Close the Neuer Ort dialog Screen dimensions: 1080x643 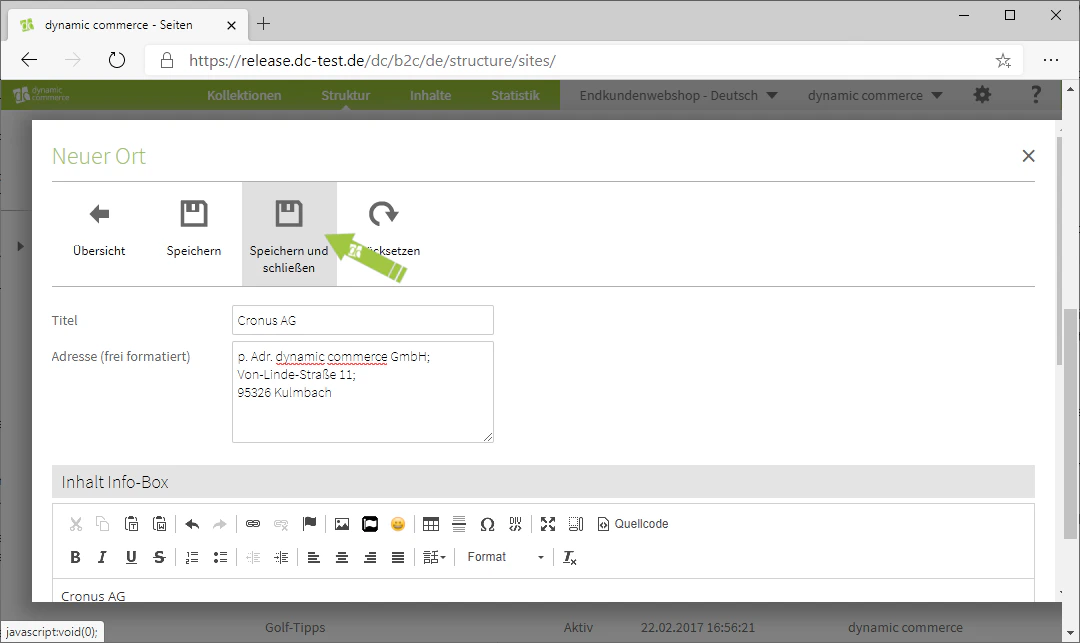tap(1028, 156)
